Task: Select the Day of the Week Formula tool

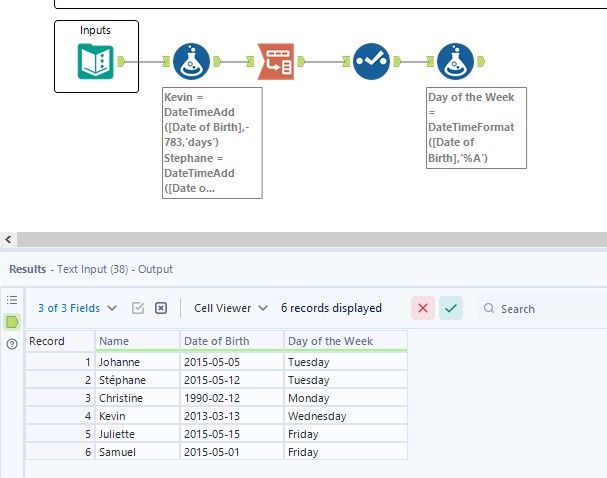Action: (454, 62)
